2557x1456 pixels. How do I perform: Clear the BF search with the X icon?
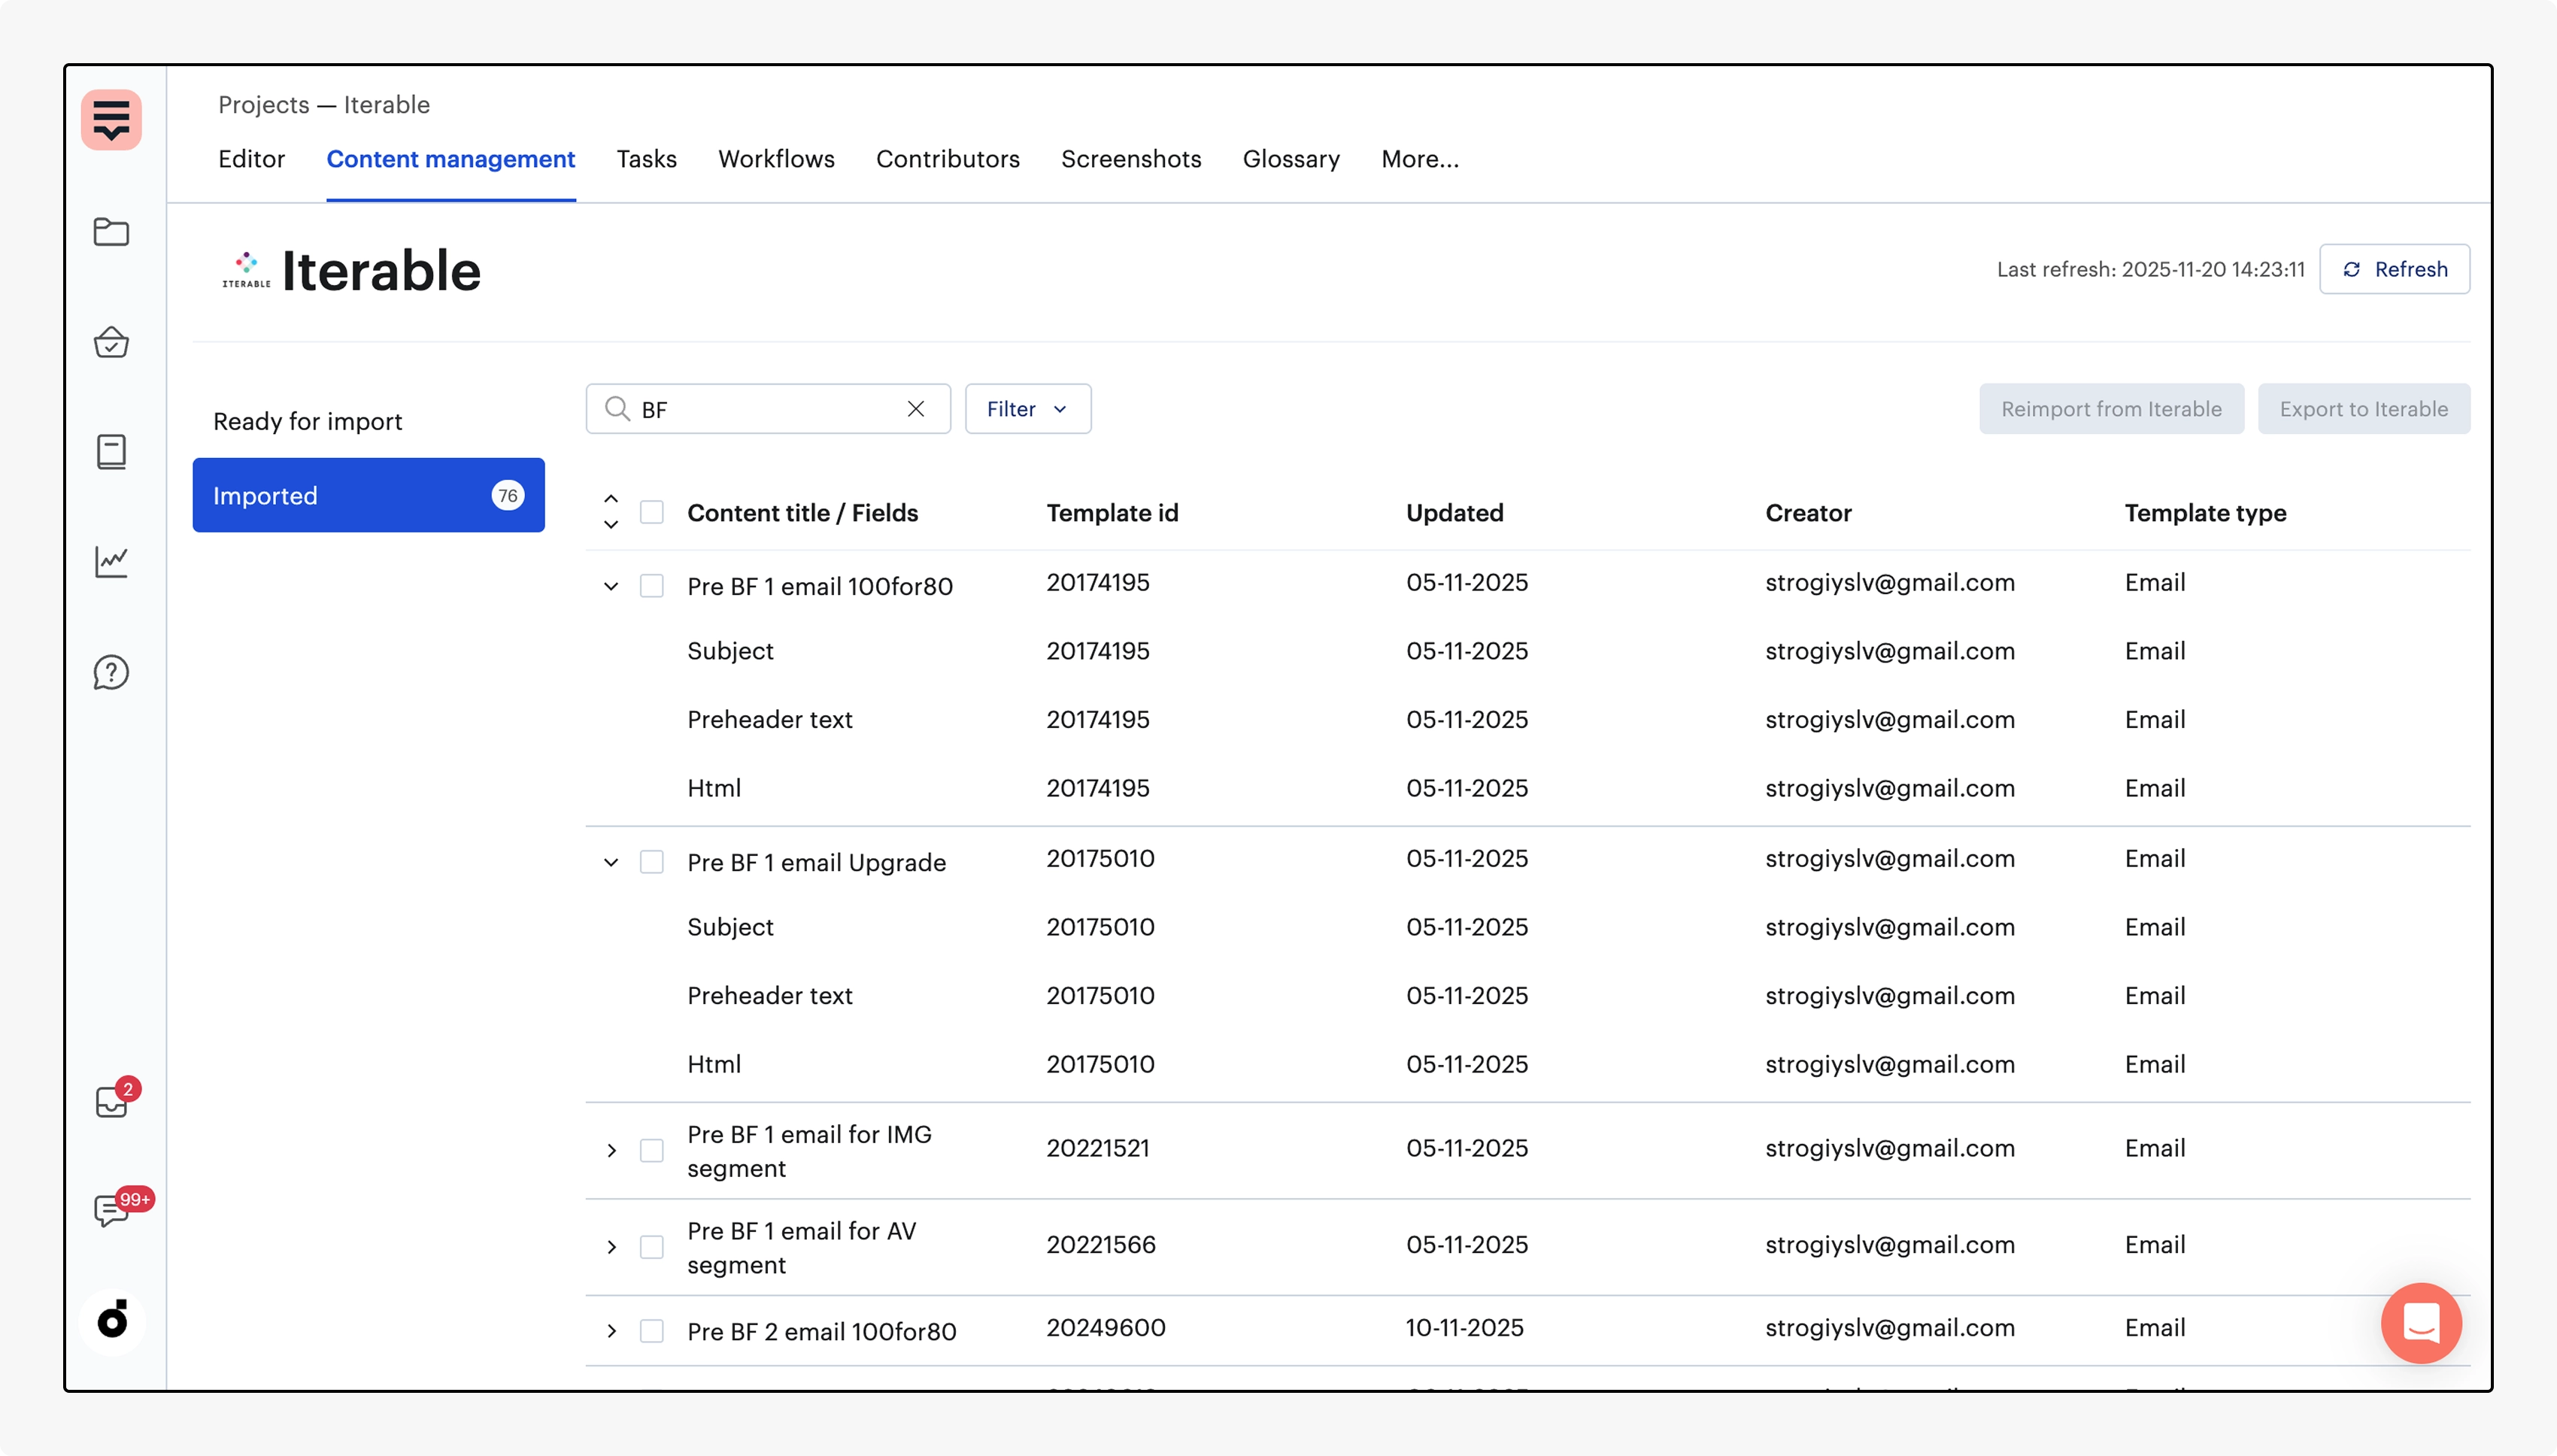click(915, 409)
